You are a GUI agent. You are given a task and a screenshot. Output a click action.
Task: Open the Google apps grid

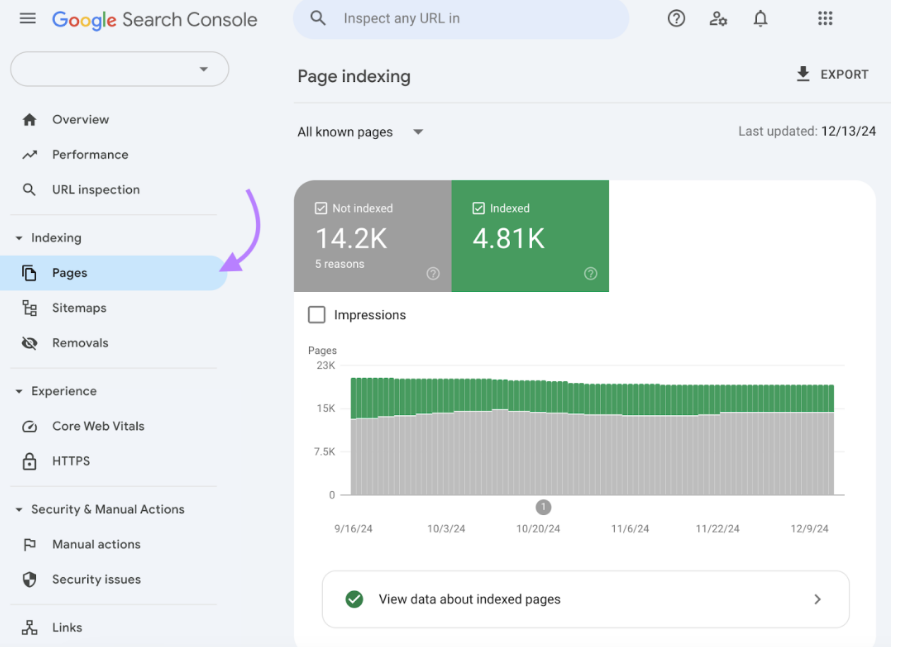[x=825, y=19]
